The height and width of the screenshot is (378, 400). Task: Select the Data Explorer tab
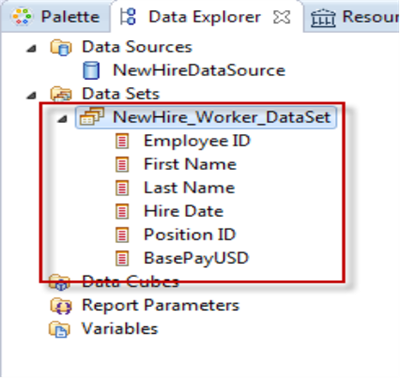pos(207,17)
